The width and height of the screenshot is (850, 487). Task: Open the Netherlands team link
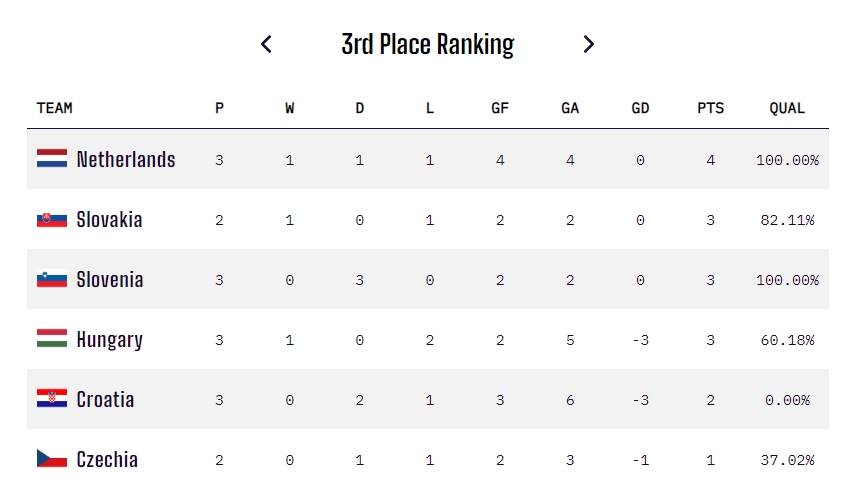(126, 159)
